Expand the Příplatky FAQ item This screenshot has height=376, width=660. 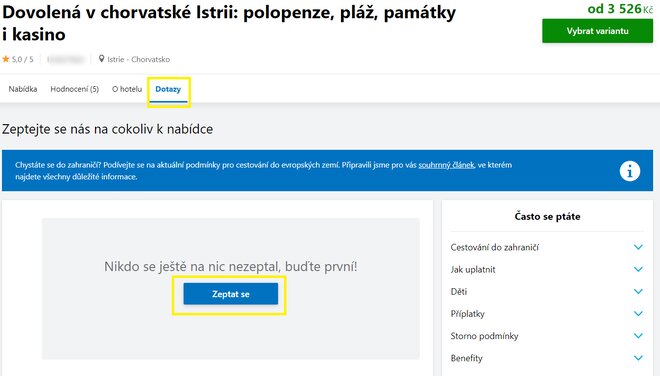[x=547, y=314]
